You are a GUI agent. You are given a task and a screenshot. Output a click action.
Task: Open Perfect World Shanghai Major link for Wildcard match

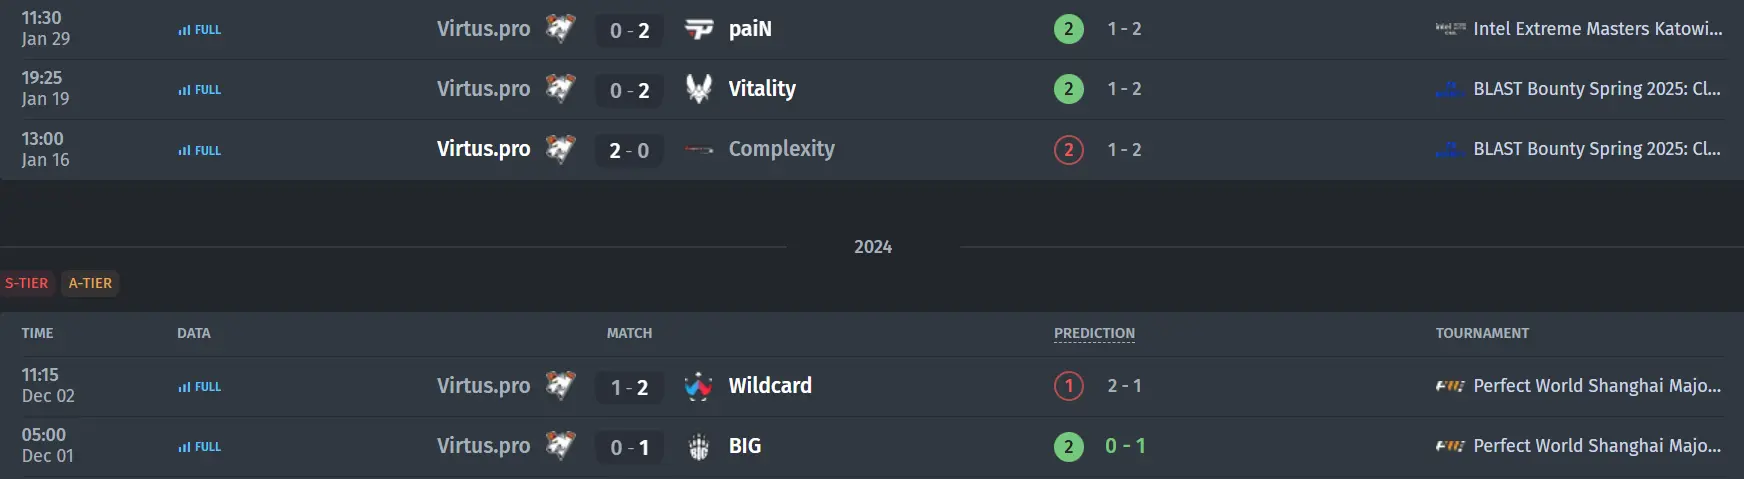(x=1597, y=386)
